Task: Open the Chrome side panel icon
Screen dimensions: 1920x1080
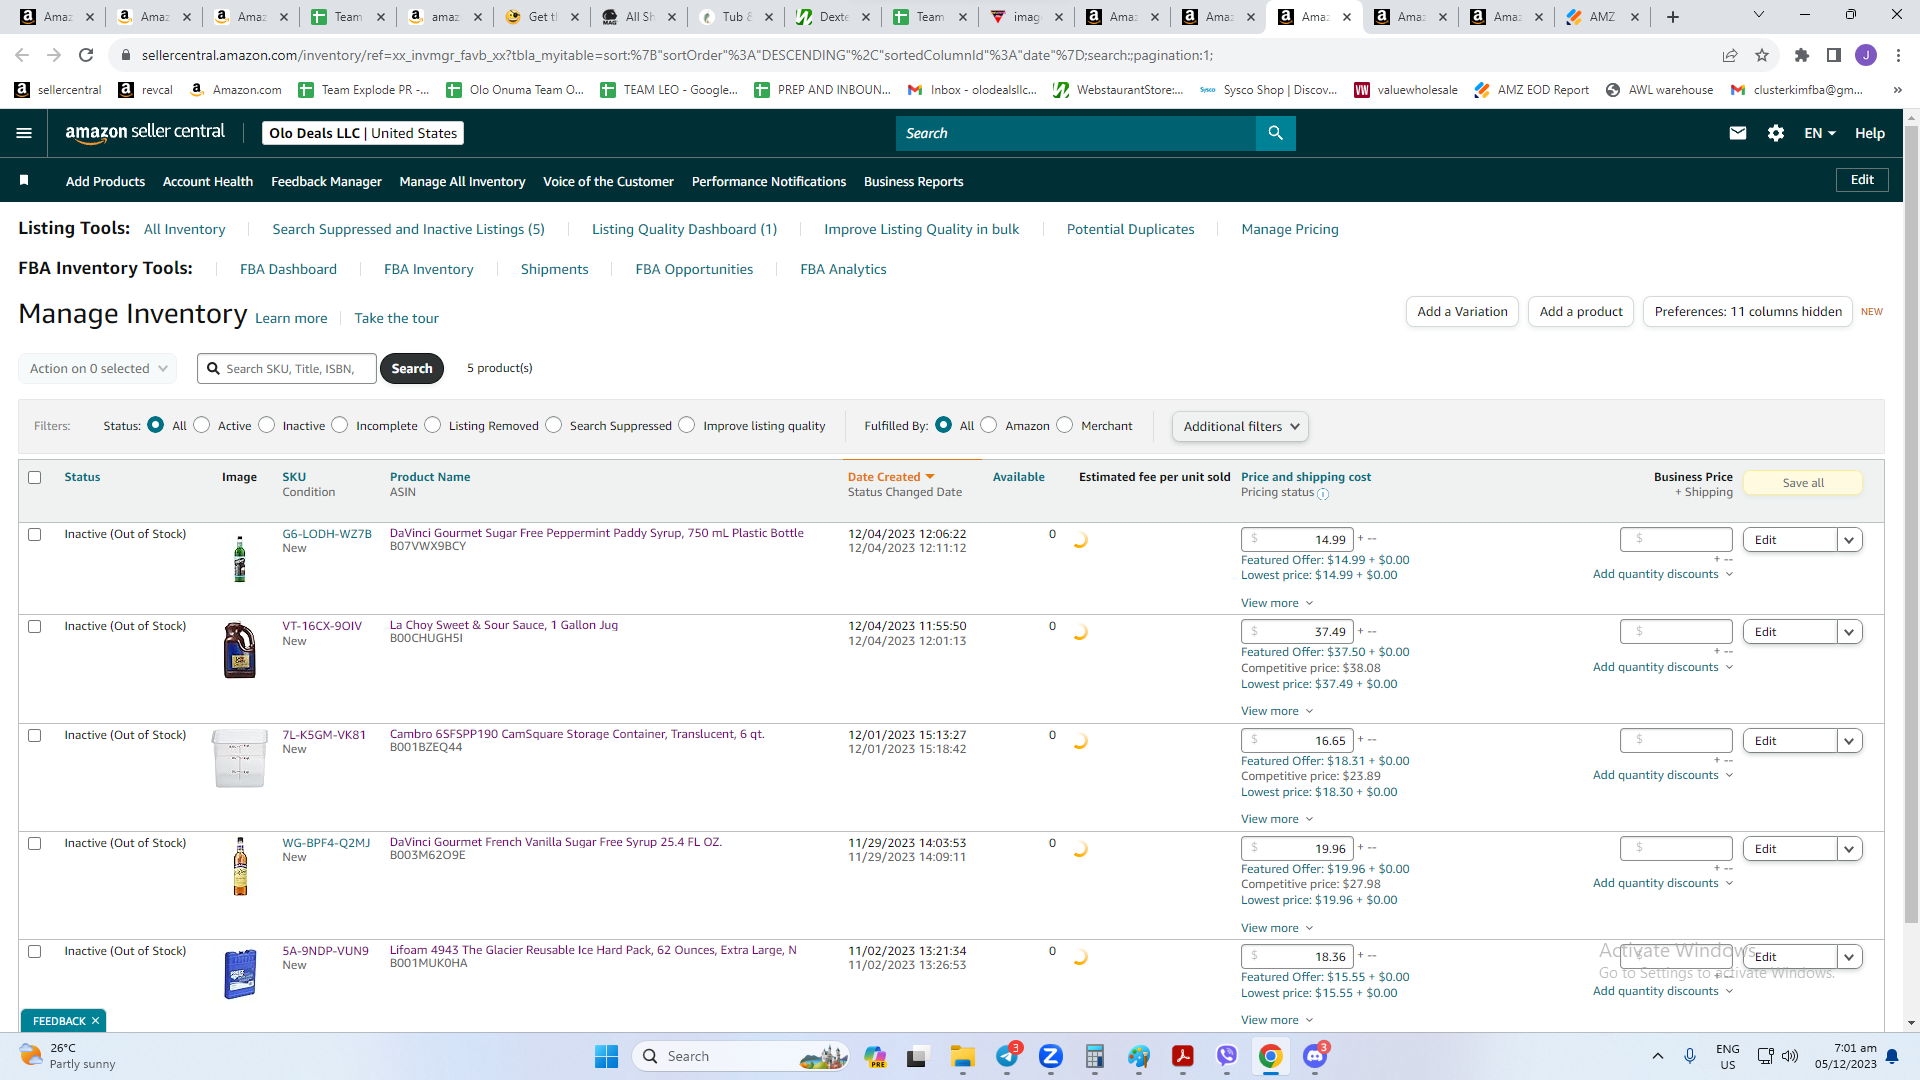Action: 1834,55
